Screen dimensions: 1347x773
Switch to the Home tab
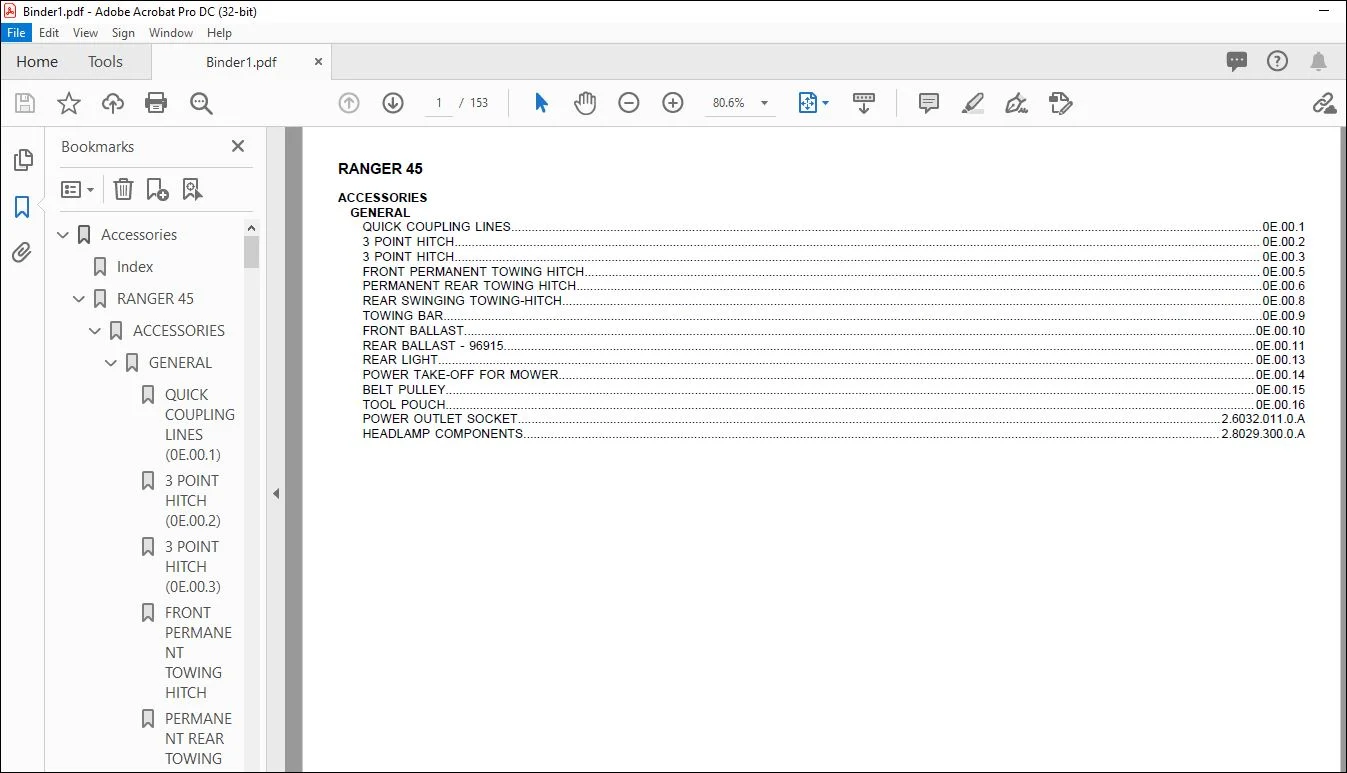(37, 62)
